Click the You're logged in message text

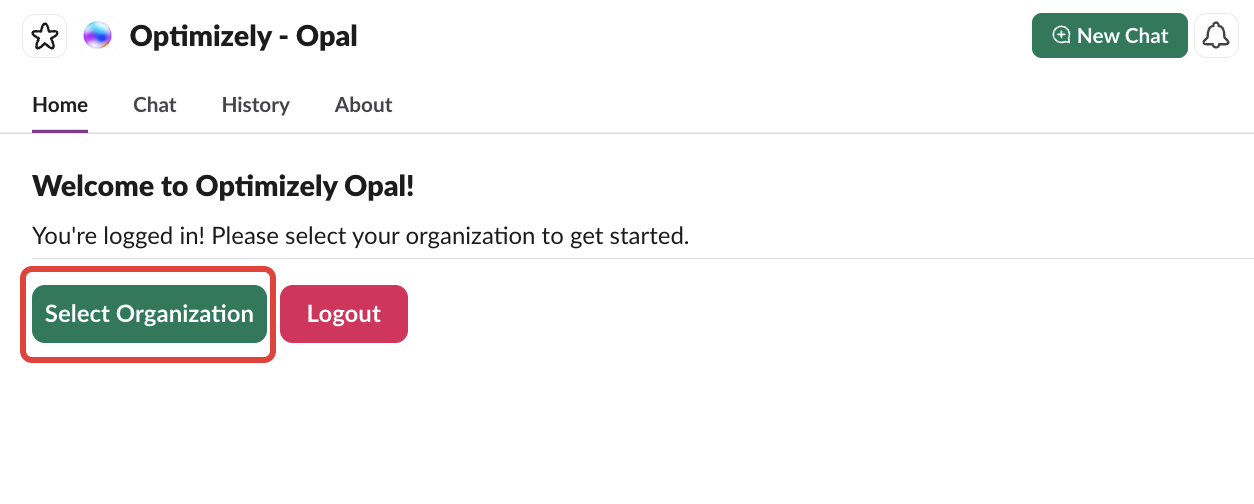click(x=360, y=237)
